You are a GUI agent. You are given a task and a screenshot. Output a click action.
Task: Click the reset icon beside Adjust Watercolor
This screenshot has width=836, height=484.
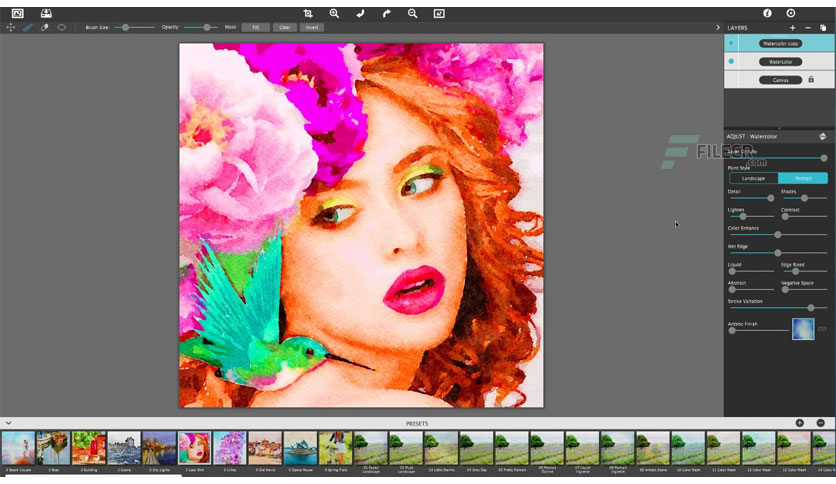(x=823, y=136)
